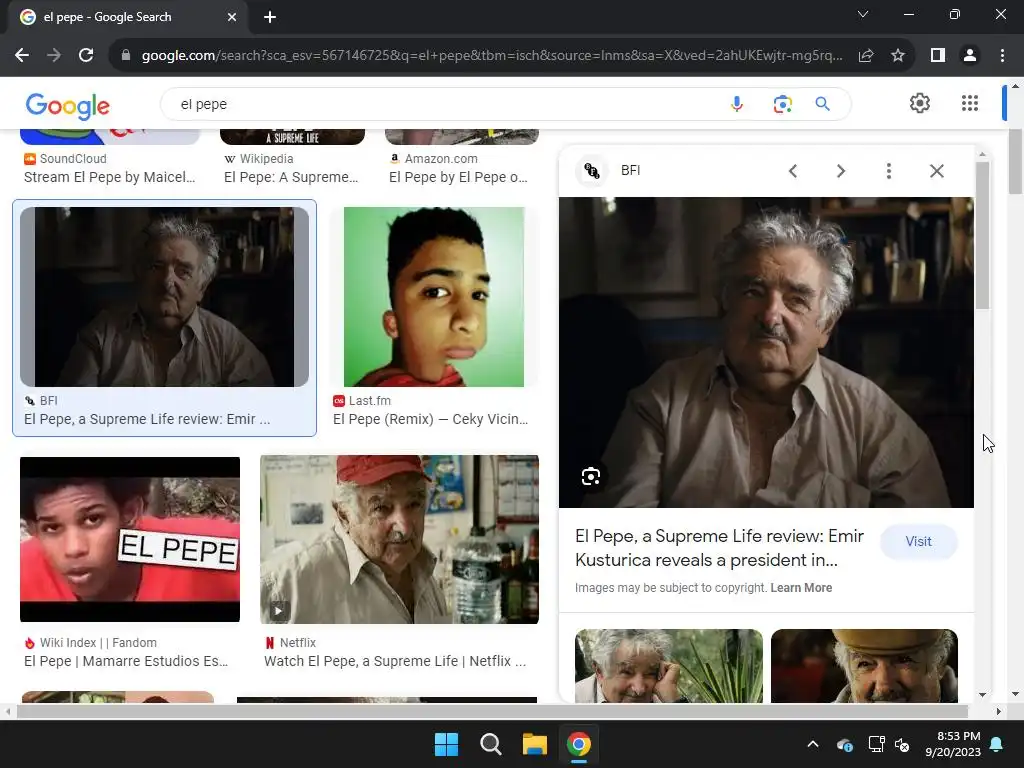This screenshot has height=768, width=1024.
Task: Click the share page icon in address bar
Action: coord(866,56)
